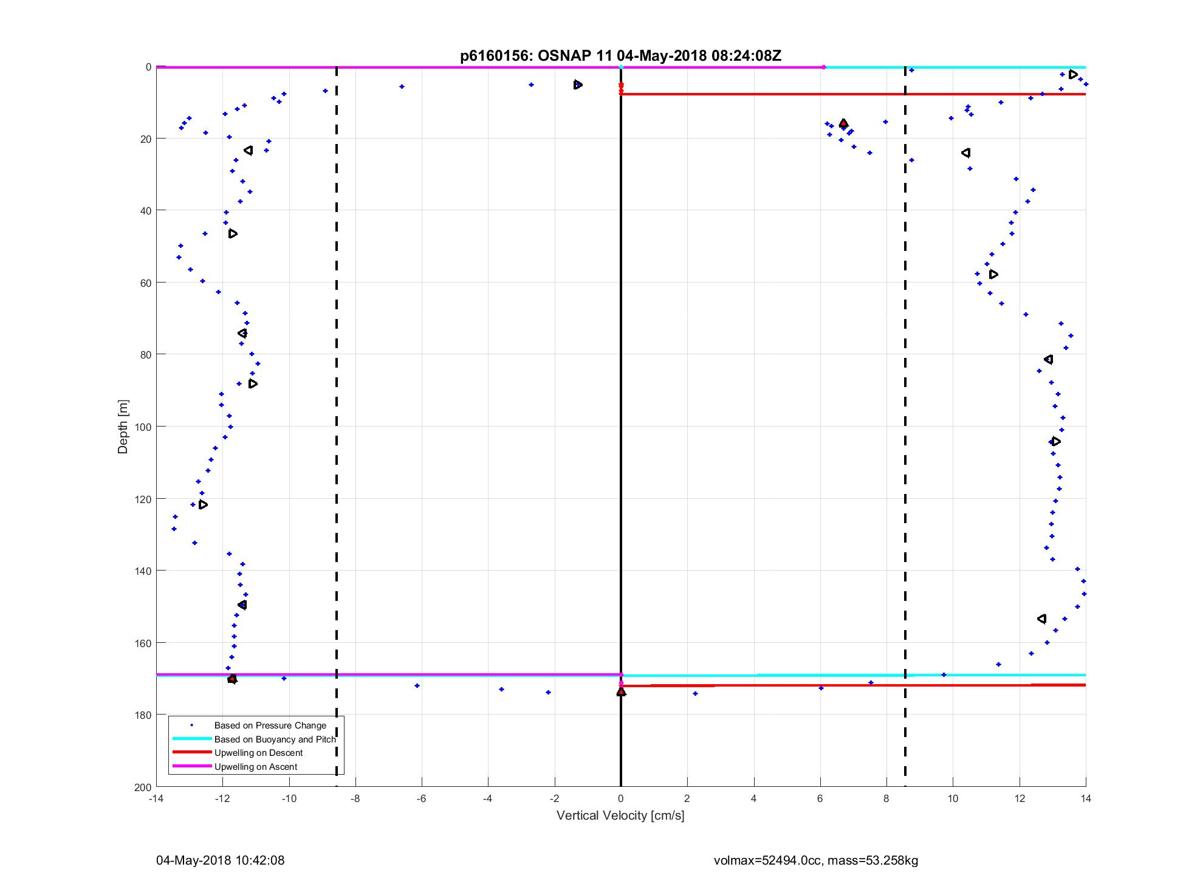Click x-axis tick label '-14'
The height and width of the screenshot is (885, 1200).
(x=156, y=798)
